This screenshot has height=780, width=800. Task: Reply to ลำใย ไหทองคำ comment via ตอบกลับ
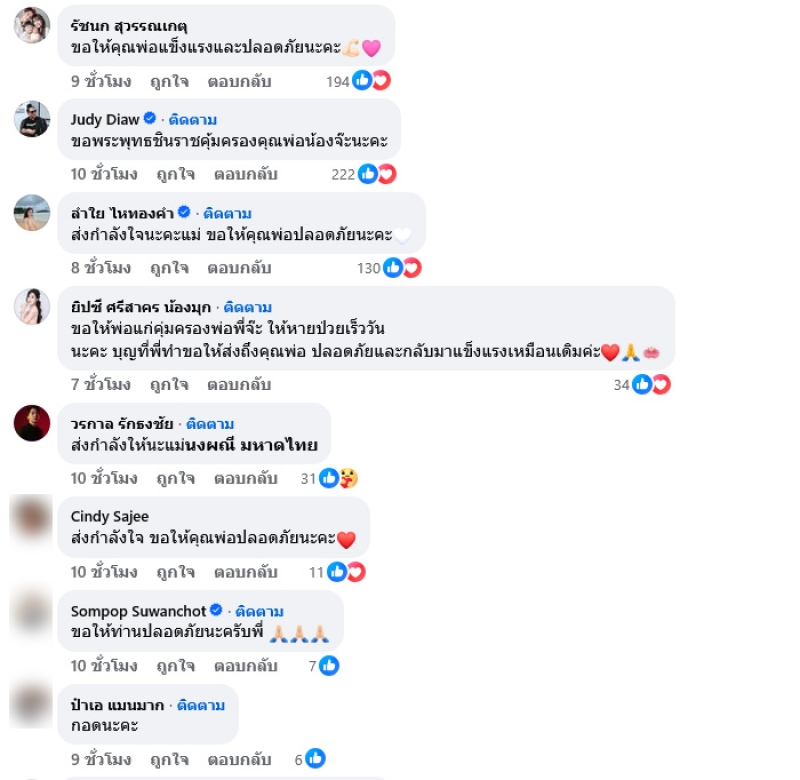239,268
